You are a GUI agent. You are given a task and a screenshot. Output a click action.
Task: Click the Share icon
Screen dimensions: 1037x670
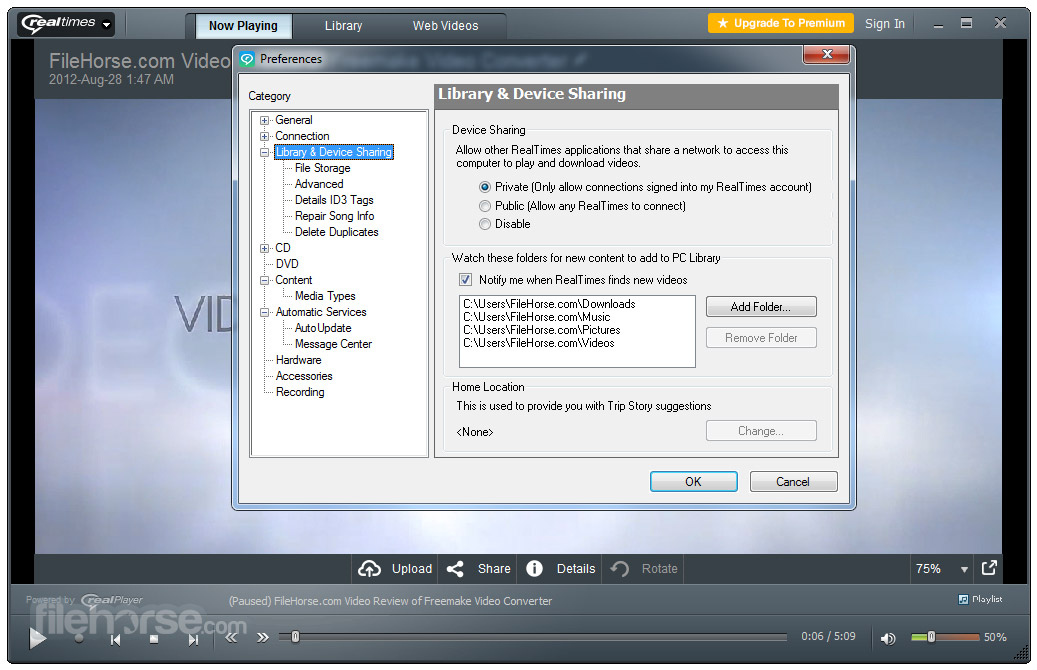coord(455,569)
